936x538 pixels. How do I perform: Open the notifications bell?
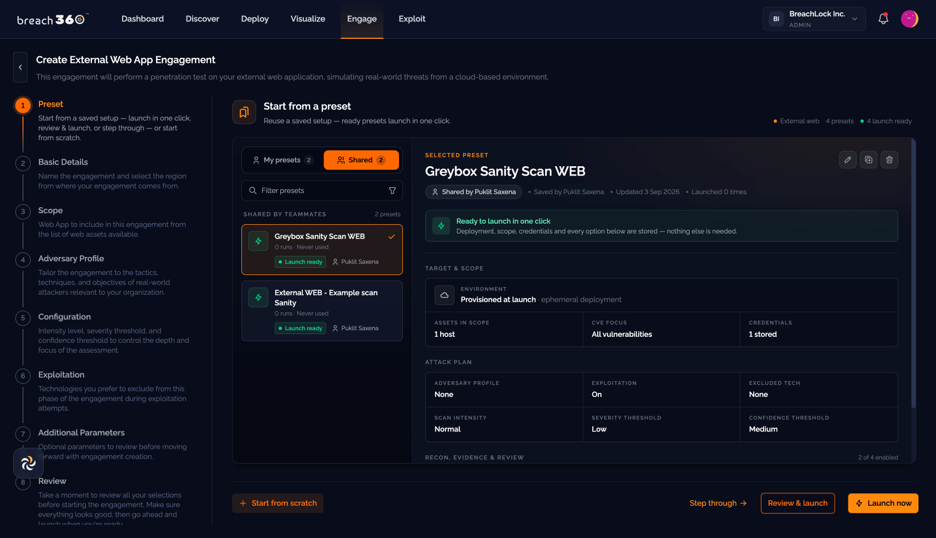click(x=883, y=19)
